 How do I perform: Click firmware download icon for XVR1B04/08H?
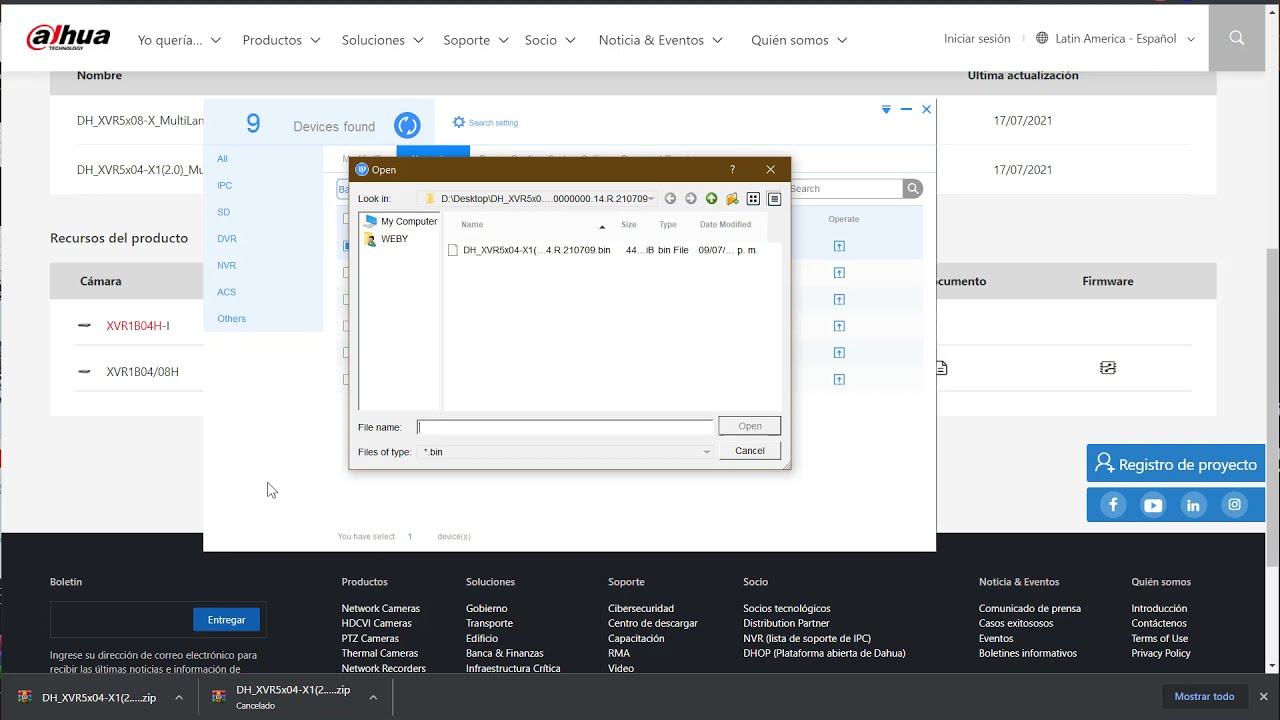(x=1108, y=368)
